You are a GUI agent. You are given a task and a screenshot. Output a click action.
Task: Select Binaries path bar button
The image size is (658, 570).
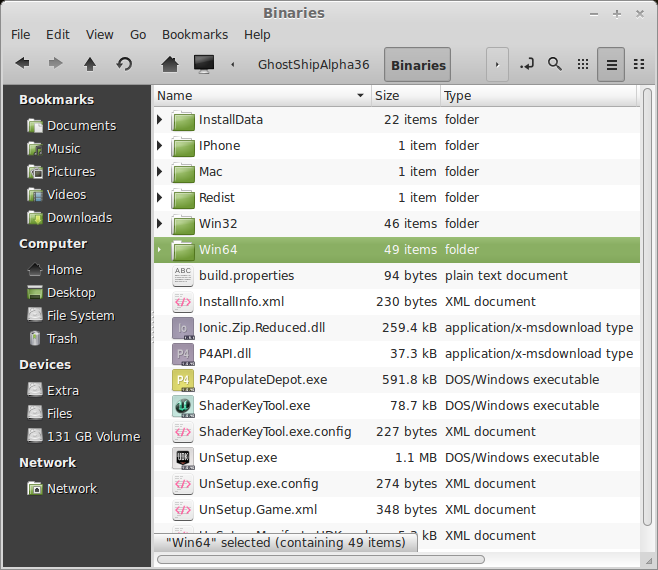(x=418, y=65)
